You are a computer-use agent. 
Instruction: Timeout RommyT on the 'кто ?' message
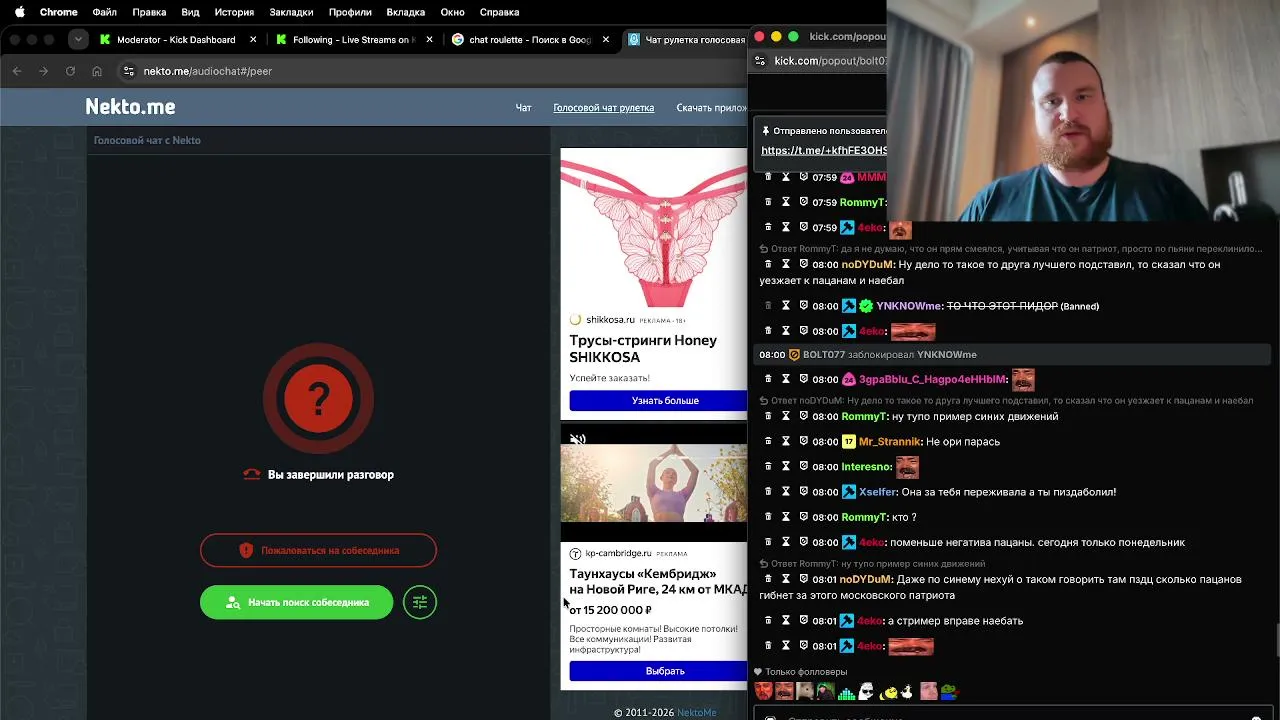786,517
